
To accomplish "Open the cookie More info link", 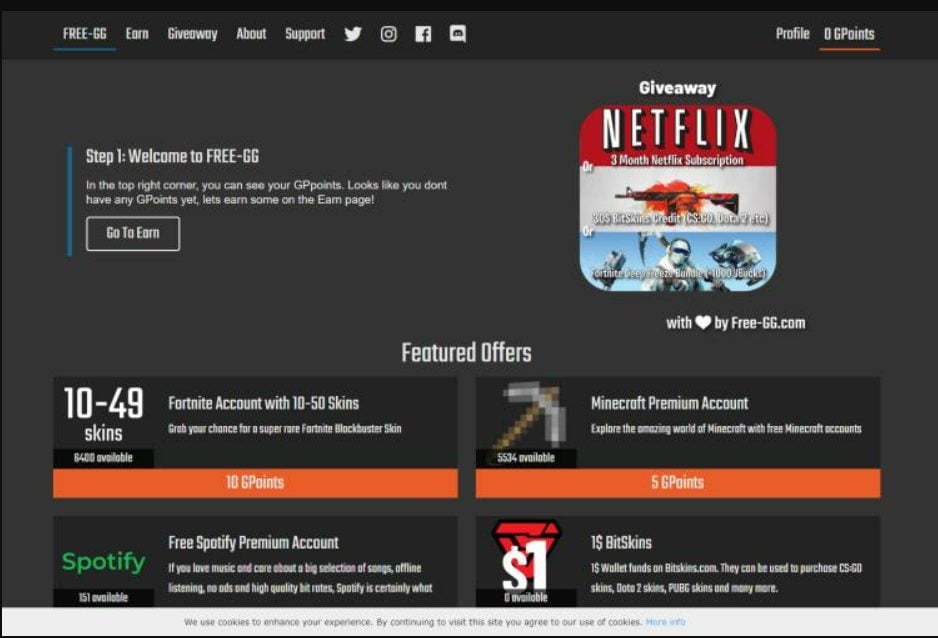I will tap(665, 622).
